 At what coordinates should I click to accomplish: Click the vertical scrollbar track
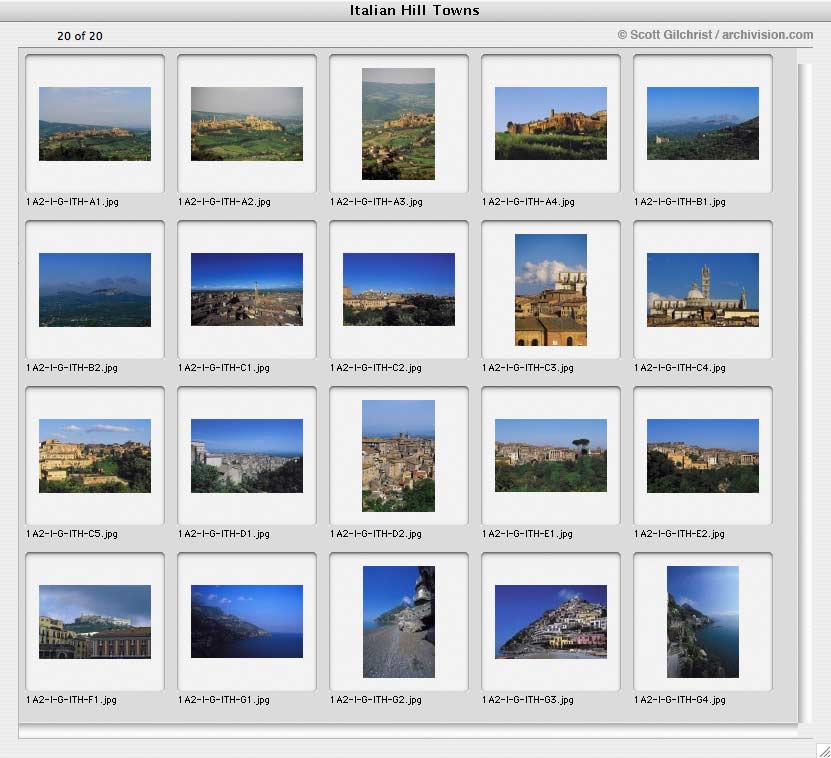[x=805, y=393]
